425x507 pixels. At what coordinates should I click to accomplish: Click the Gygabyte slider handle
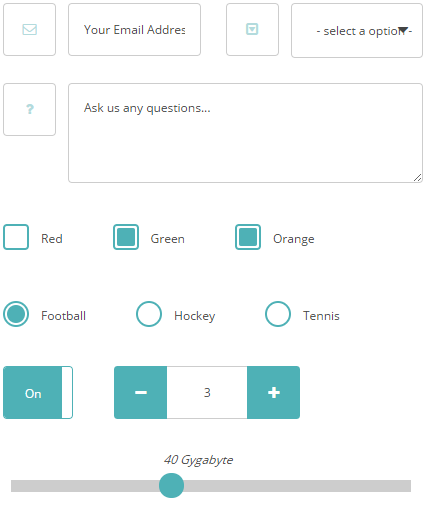(x=171, y=485)
